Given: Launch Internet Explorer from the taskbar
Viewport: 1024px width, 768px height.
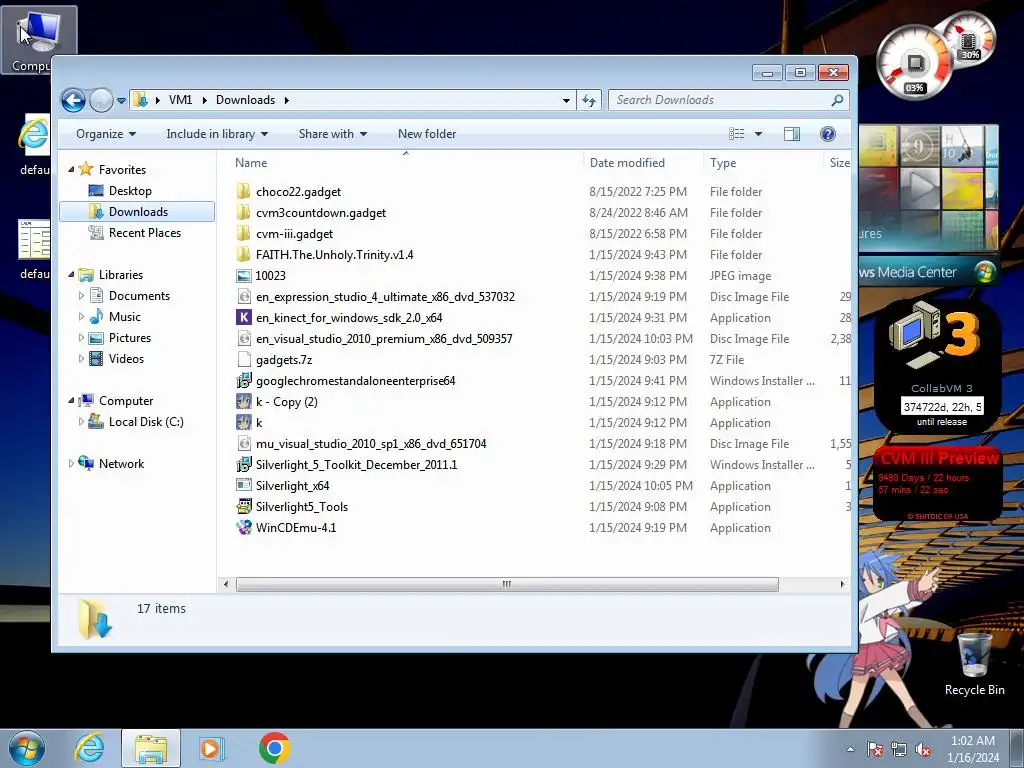Looking at the screenshot, I should [x=89, y=748].
